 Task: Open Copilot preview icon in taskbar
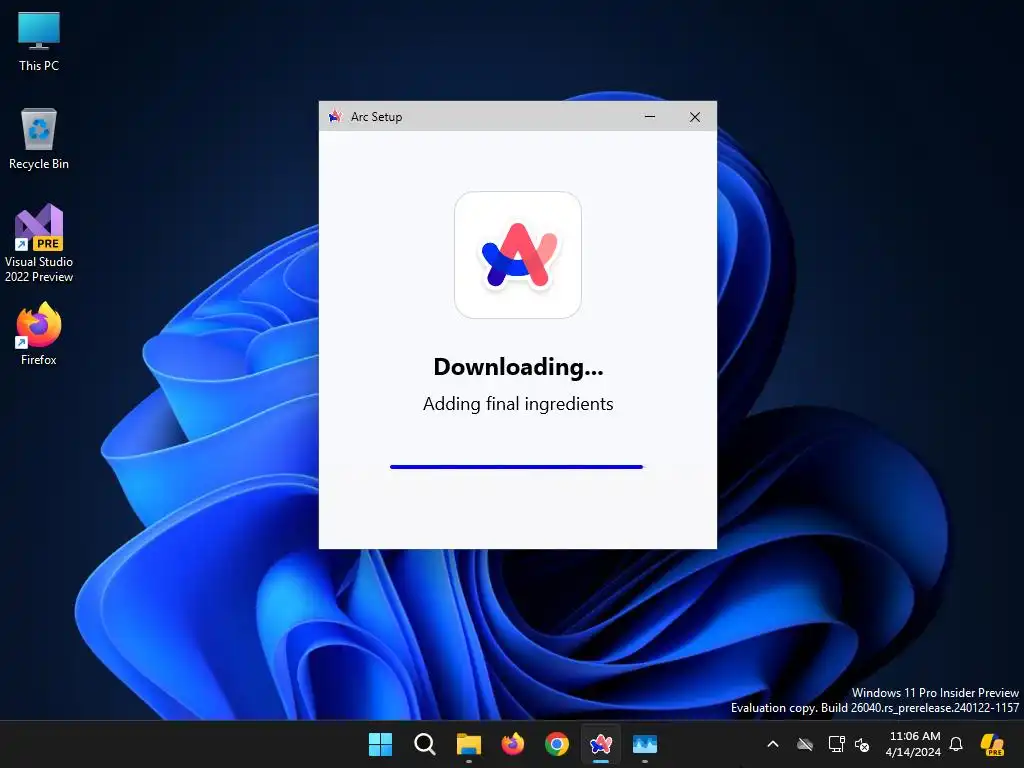(x=993, y=744)
